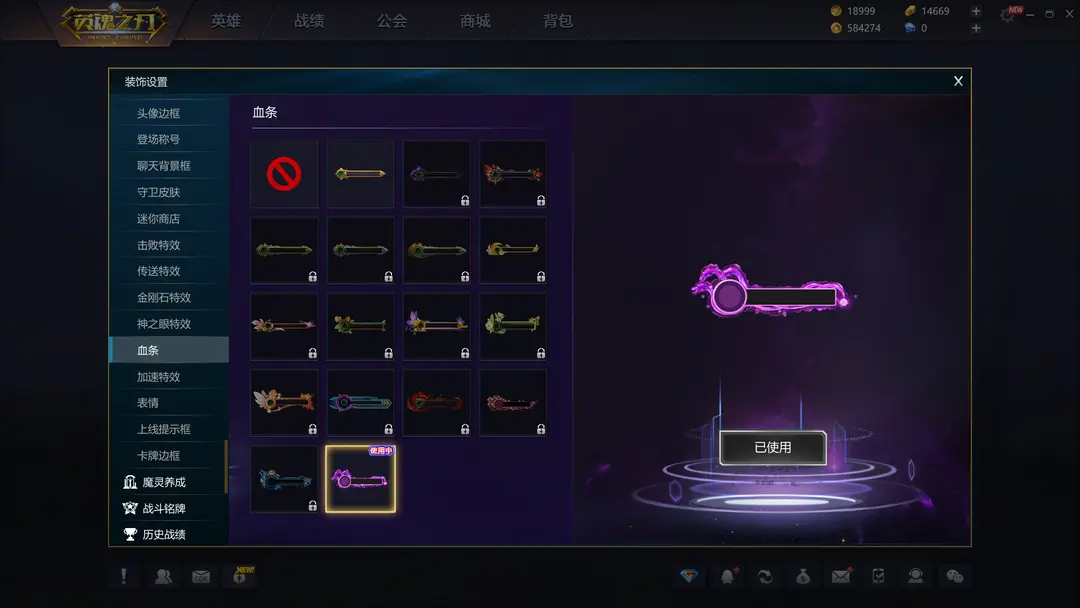Open friends list icon in bottom bar
The width and height of the screenshot is (1080, 608).
pos(163,576)
